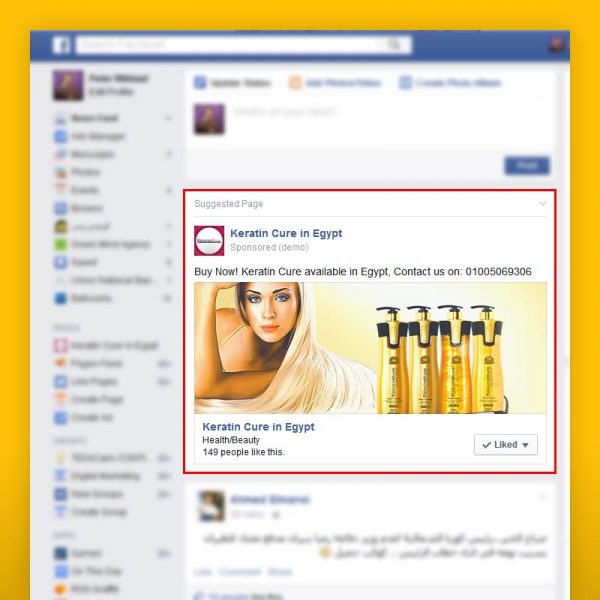This screenshot has width=600, height=600.
Task: Open the sidebar profile photo
Action: point(68,85)
